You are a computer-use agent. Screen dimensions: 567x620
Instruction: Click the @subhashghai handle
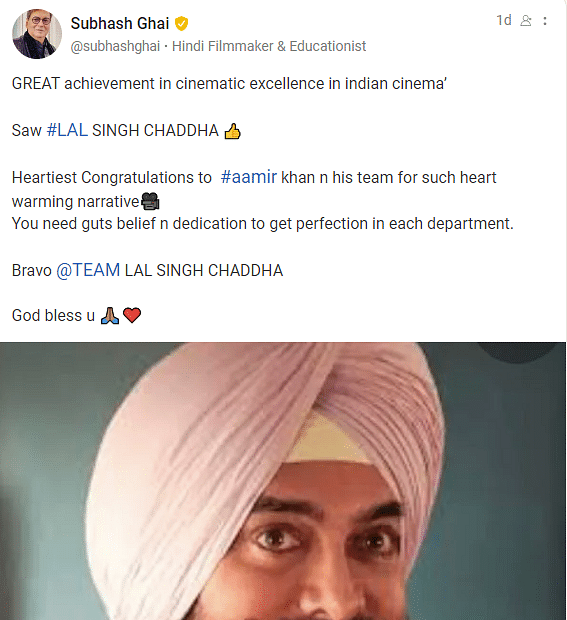click(115, 46)
